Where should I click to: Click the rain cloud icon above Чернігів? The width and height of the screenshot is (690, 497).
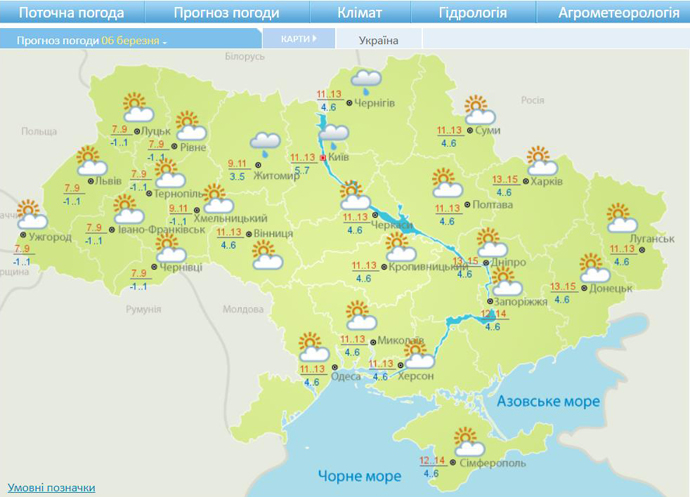pos(367,80)
